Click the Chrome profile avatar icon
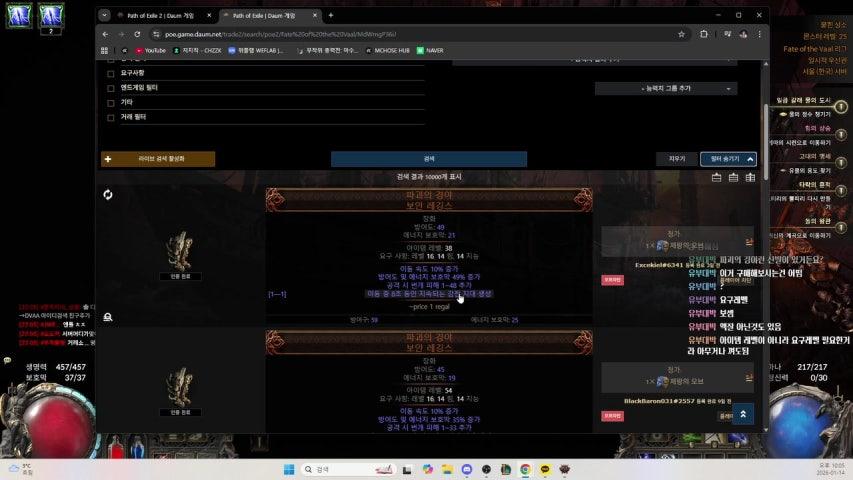The image size is (853, 480). [743, 34]
